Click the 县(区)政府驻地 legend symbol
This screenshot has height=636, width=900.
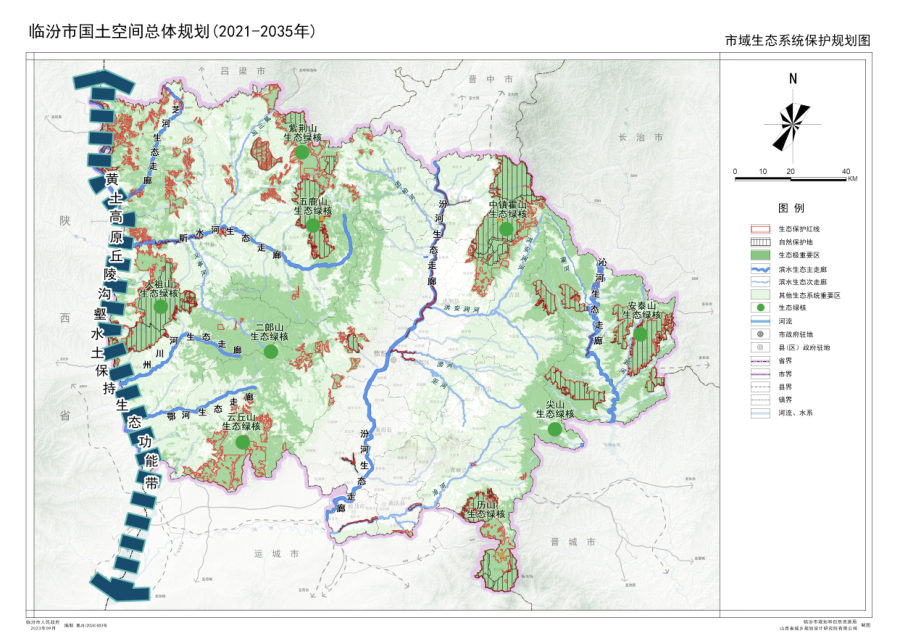pyautogui.click(x=761, y=347)
